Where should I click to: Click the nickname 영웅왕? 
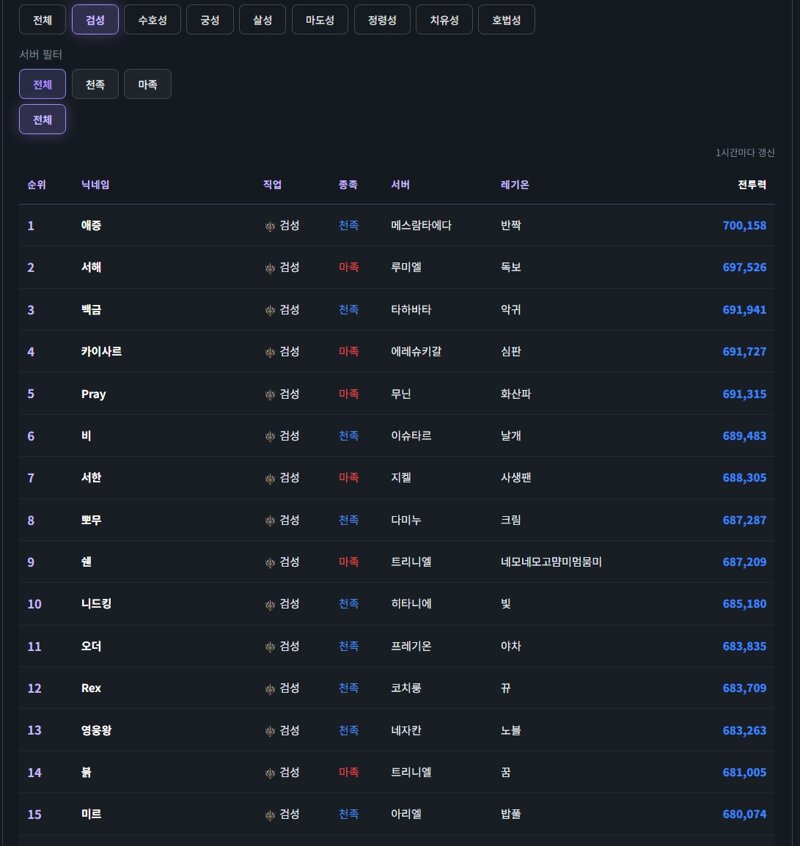[x=96, y=730]
